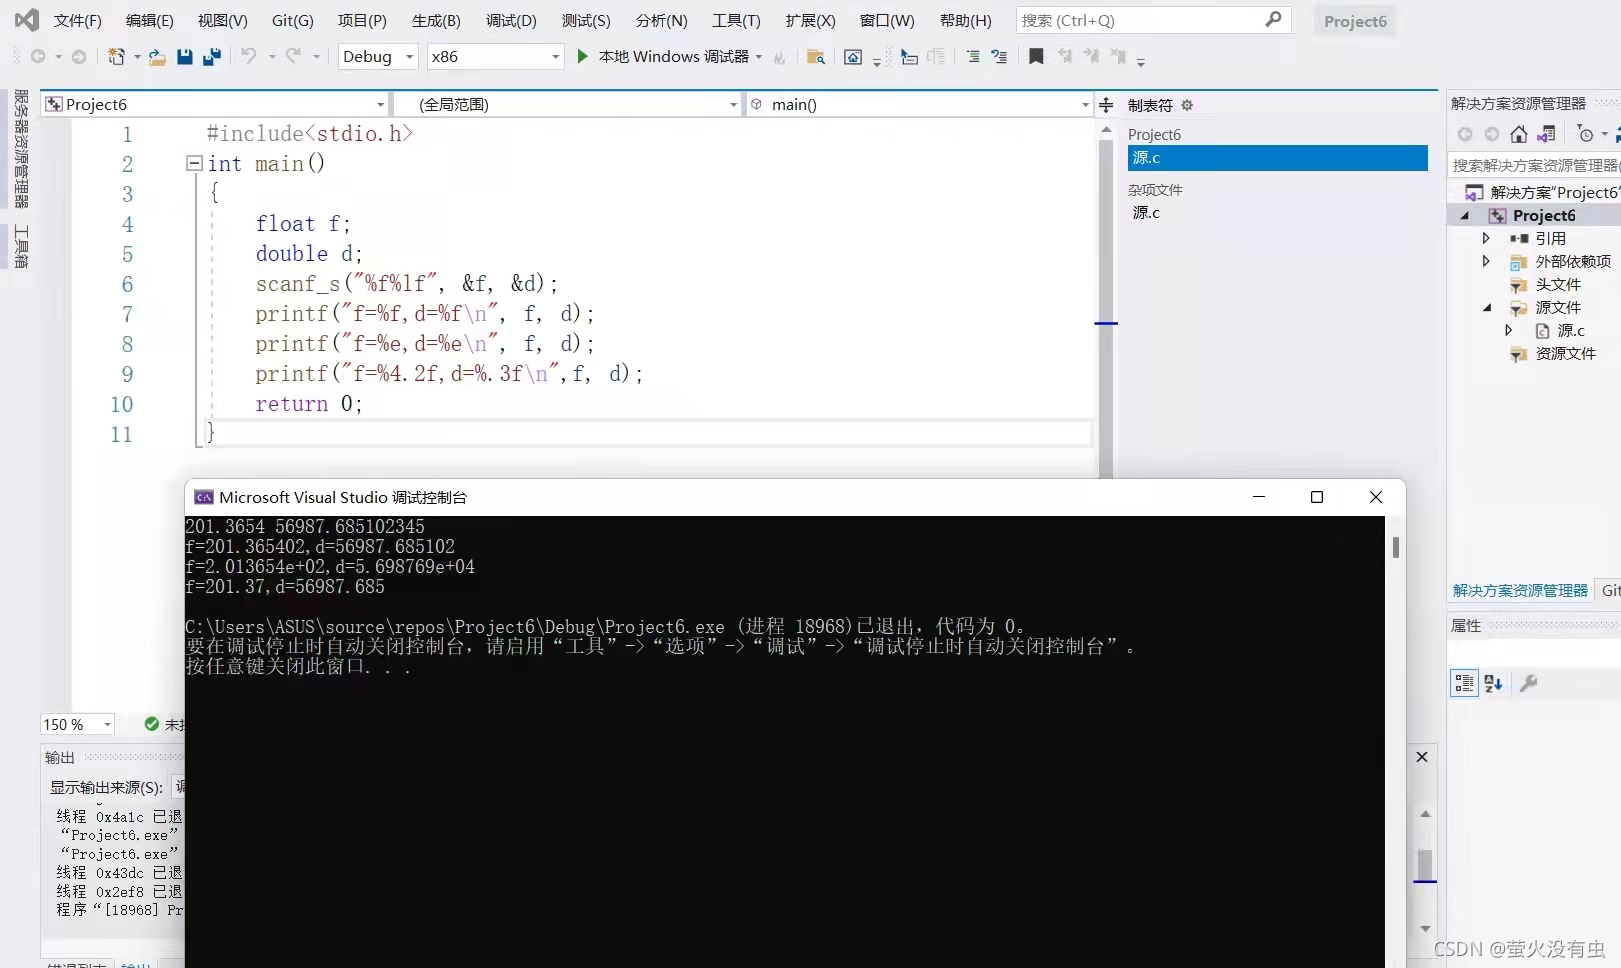The image size is (1621, 968).
Task: Click the Solution Explorer back arrow
Action: click(1465, 134)
